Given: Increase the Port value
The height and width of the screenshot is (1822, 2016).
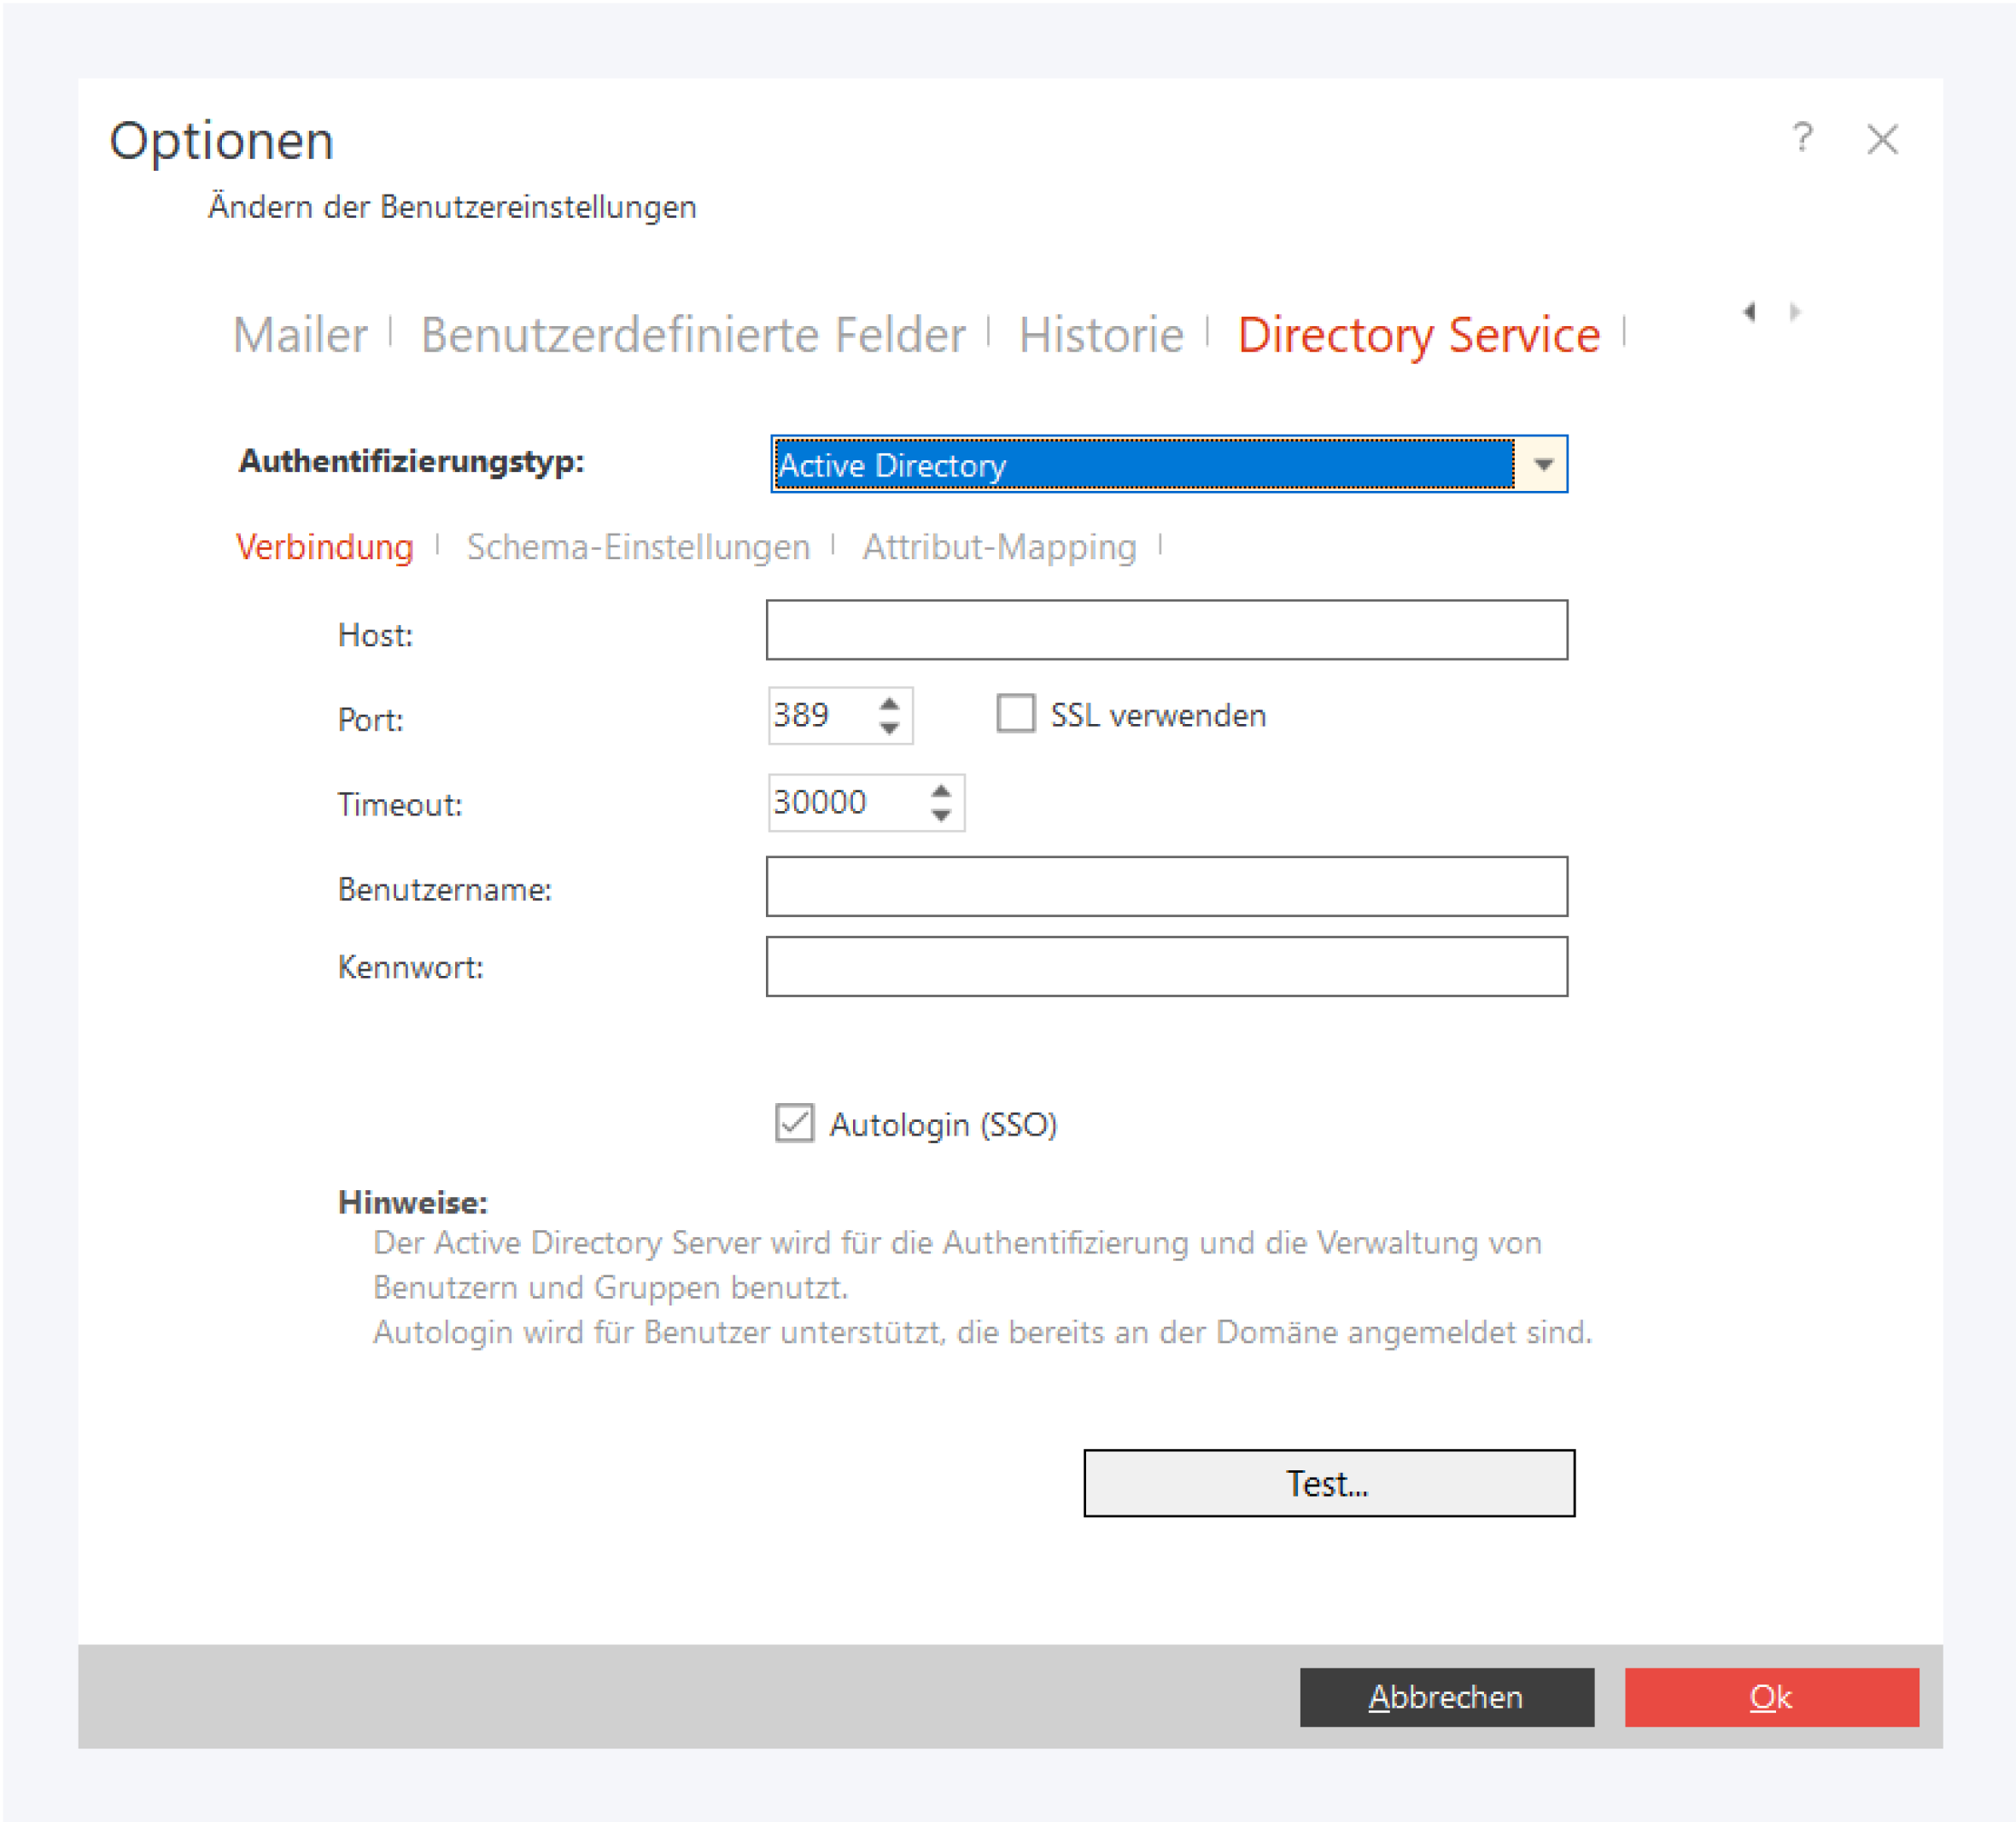Looking at the screenshot, I should point(889,704).
